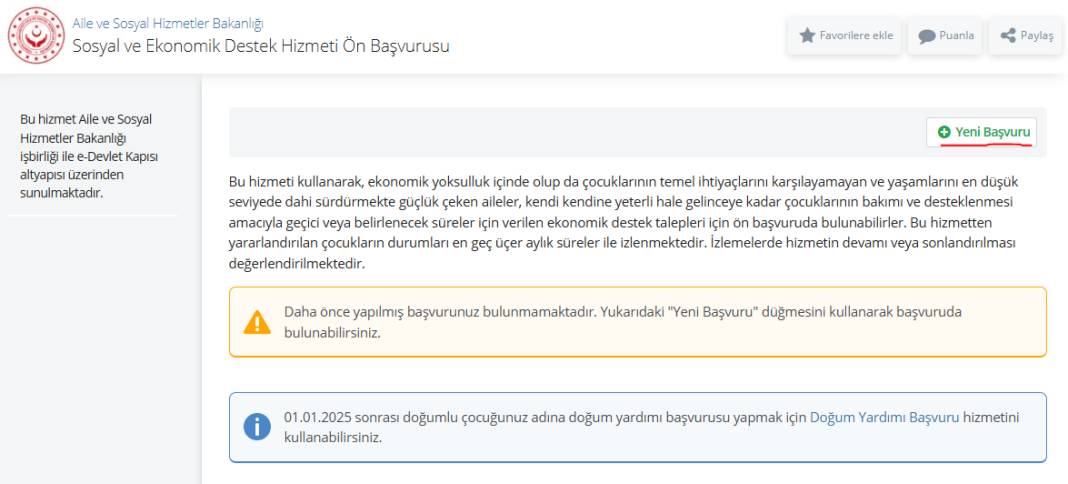The width and height of the screenshot is (1068, 484).
Task: Open the Aile ve Sosyal Hizmetler Bakanlığı link
Action: coord(168,24)
